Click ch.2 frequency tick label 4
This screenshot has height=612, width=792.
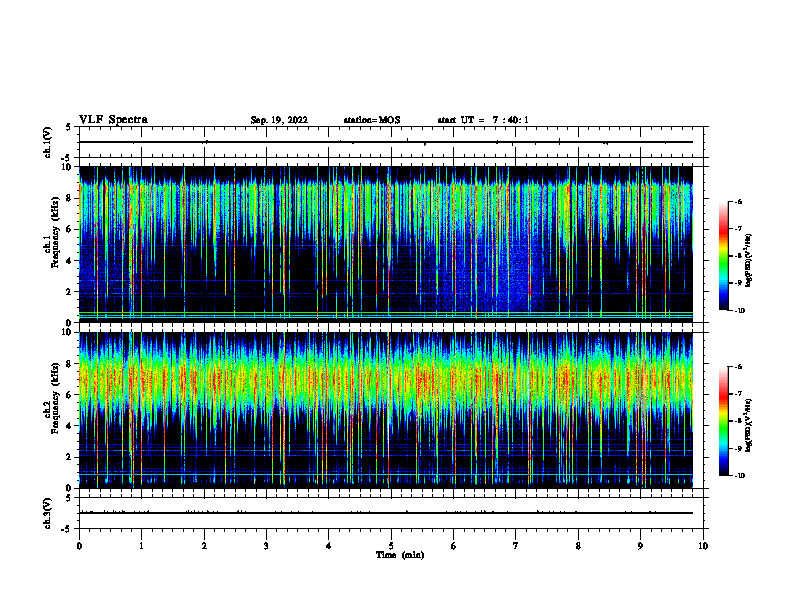(x=69, y=426)
